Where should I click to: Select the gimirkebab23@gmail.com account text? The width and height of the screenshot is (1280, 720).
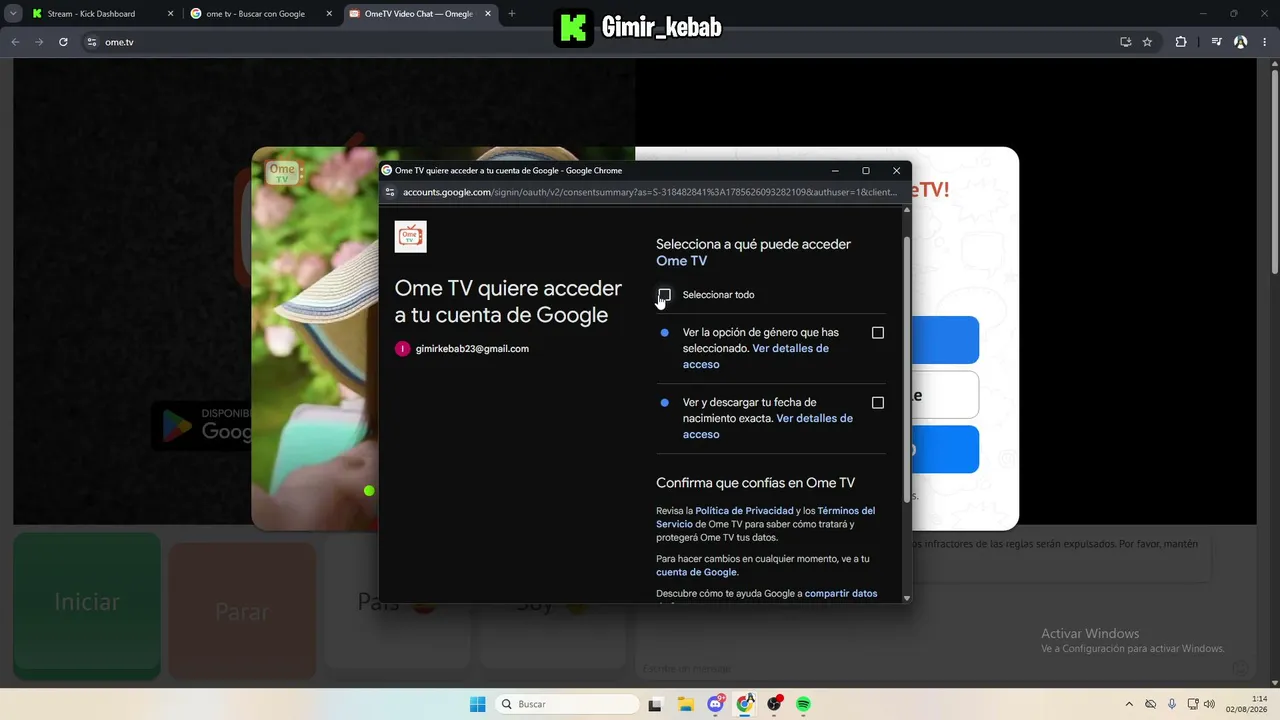pos(472,349)
